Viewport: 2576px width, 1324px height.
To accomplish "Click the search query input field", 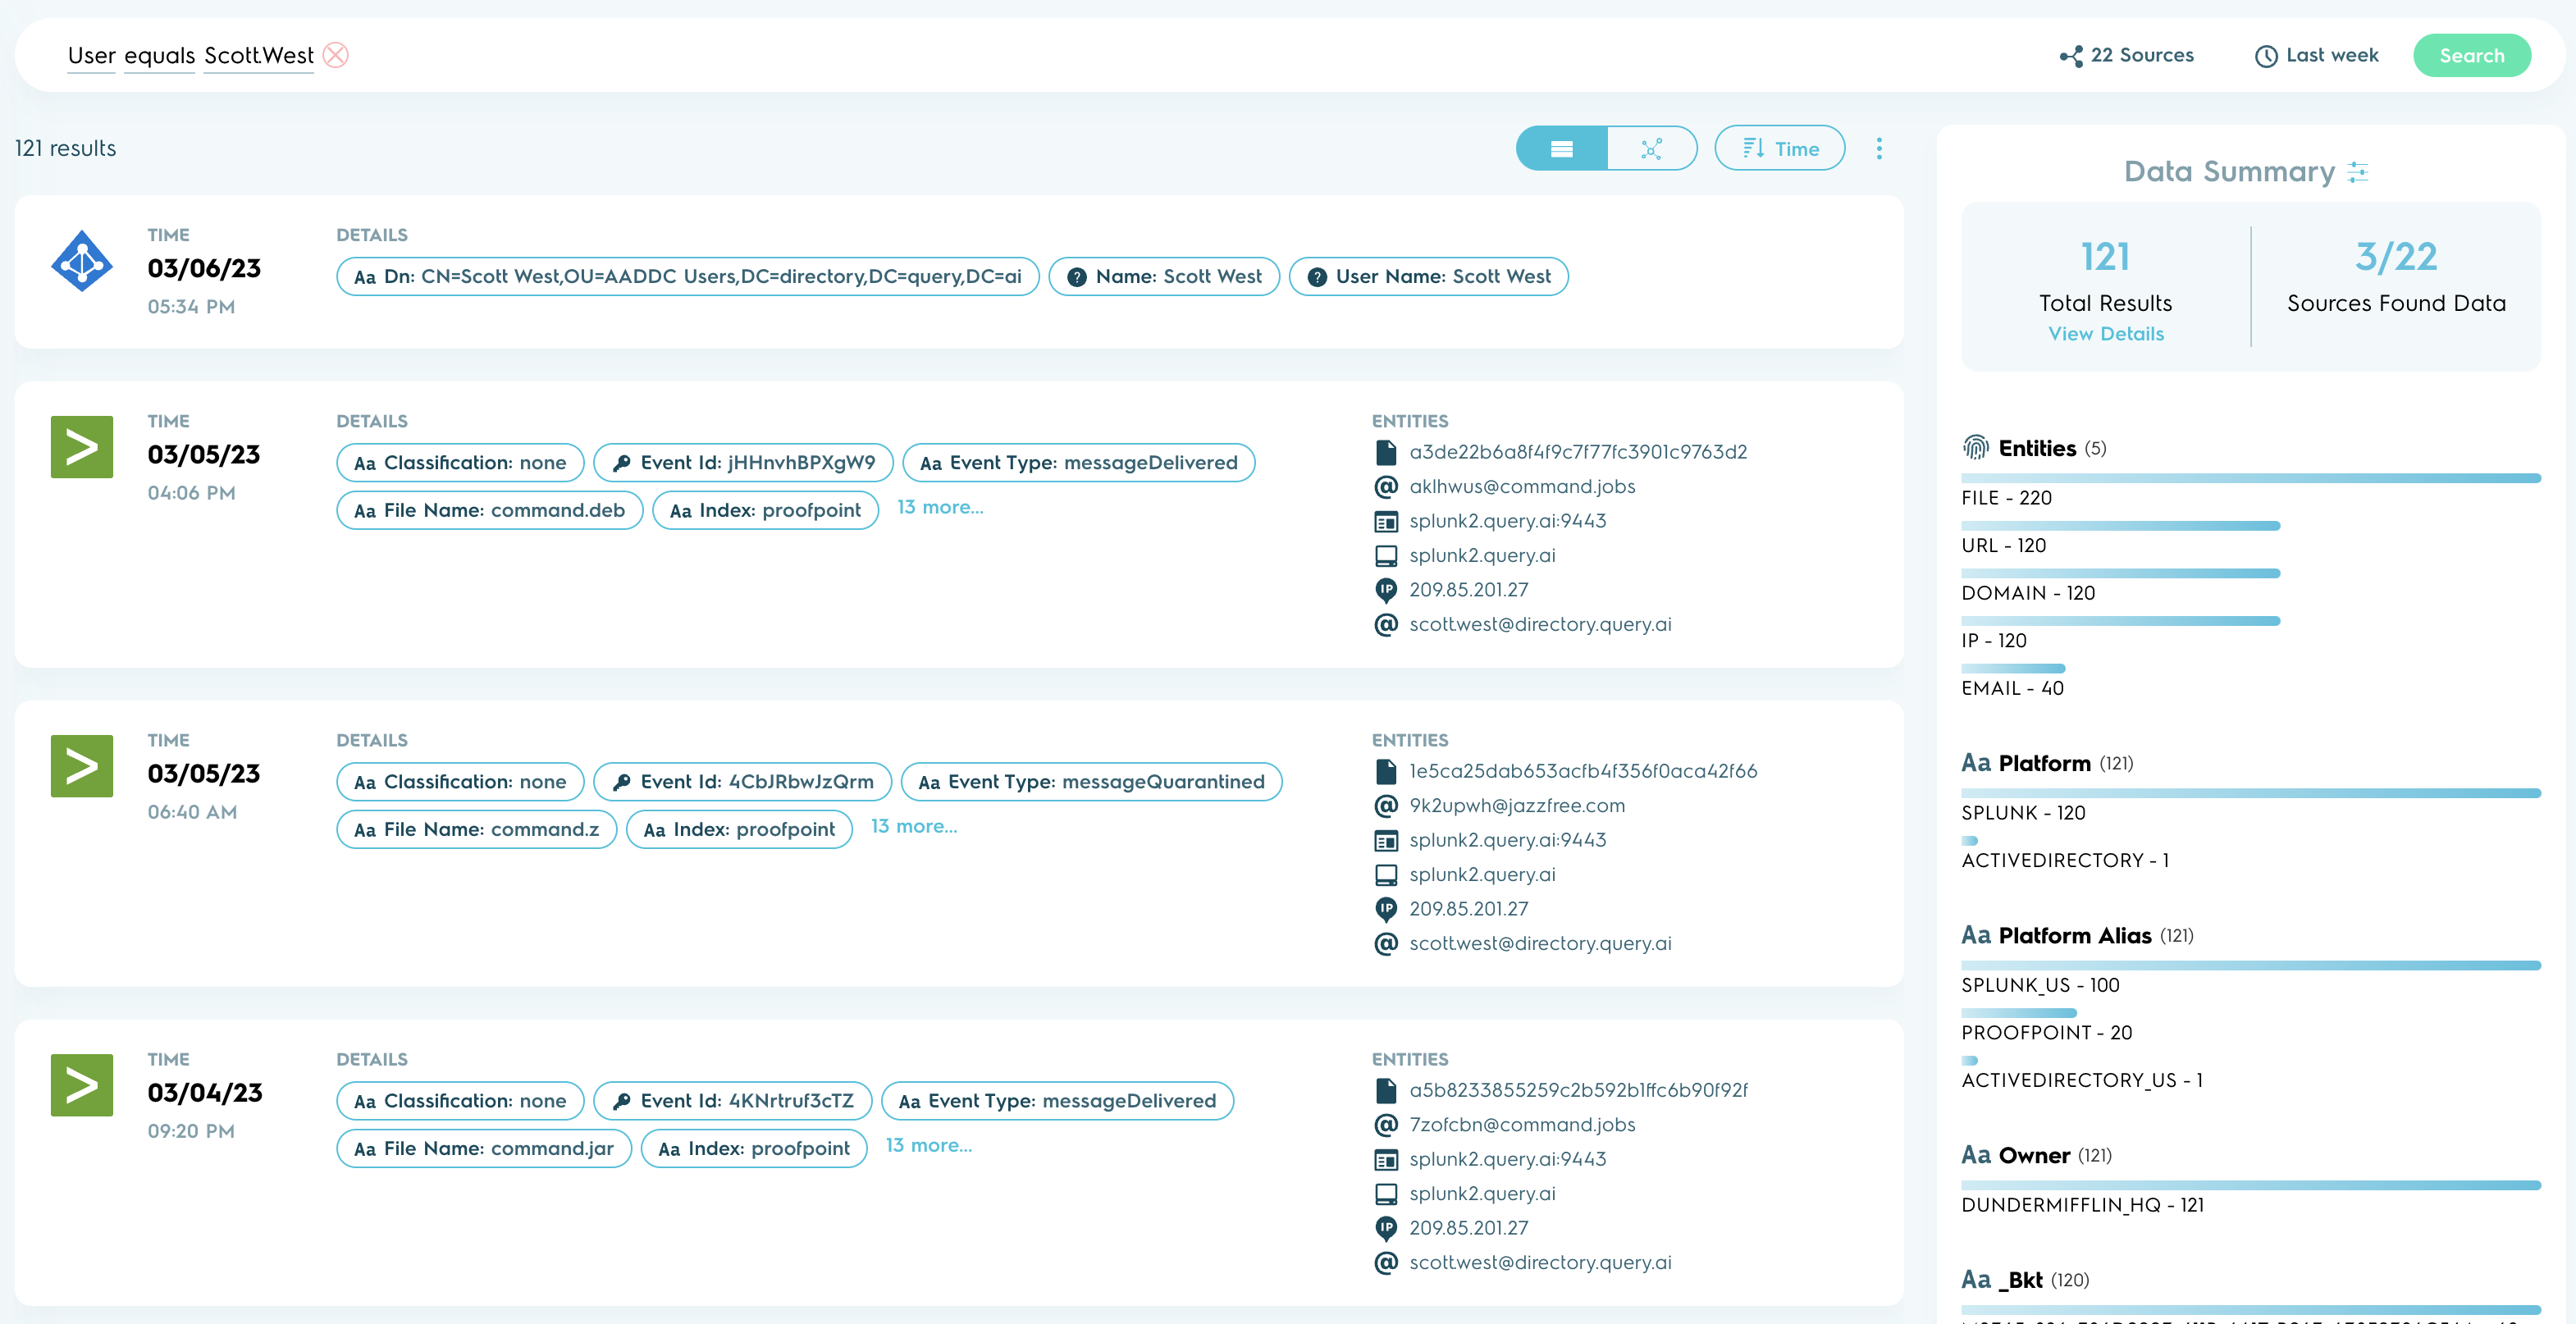I will pos(1100,56).
